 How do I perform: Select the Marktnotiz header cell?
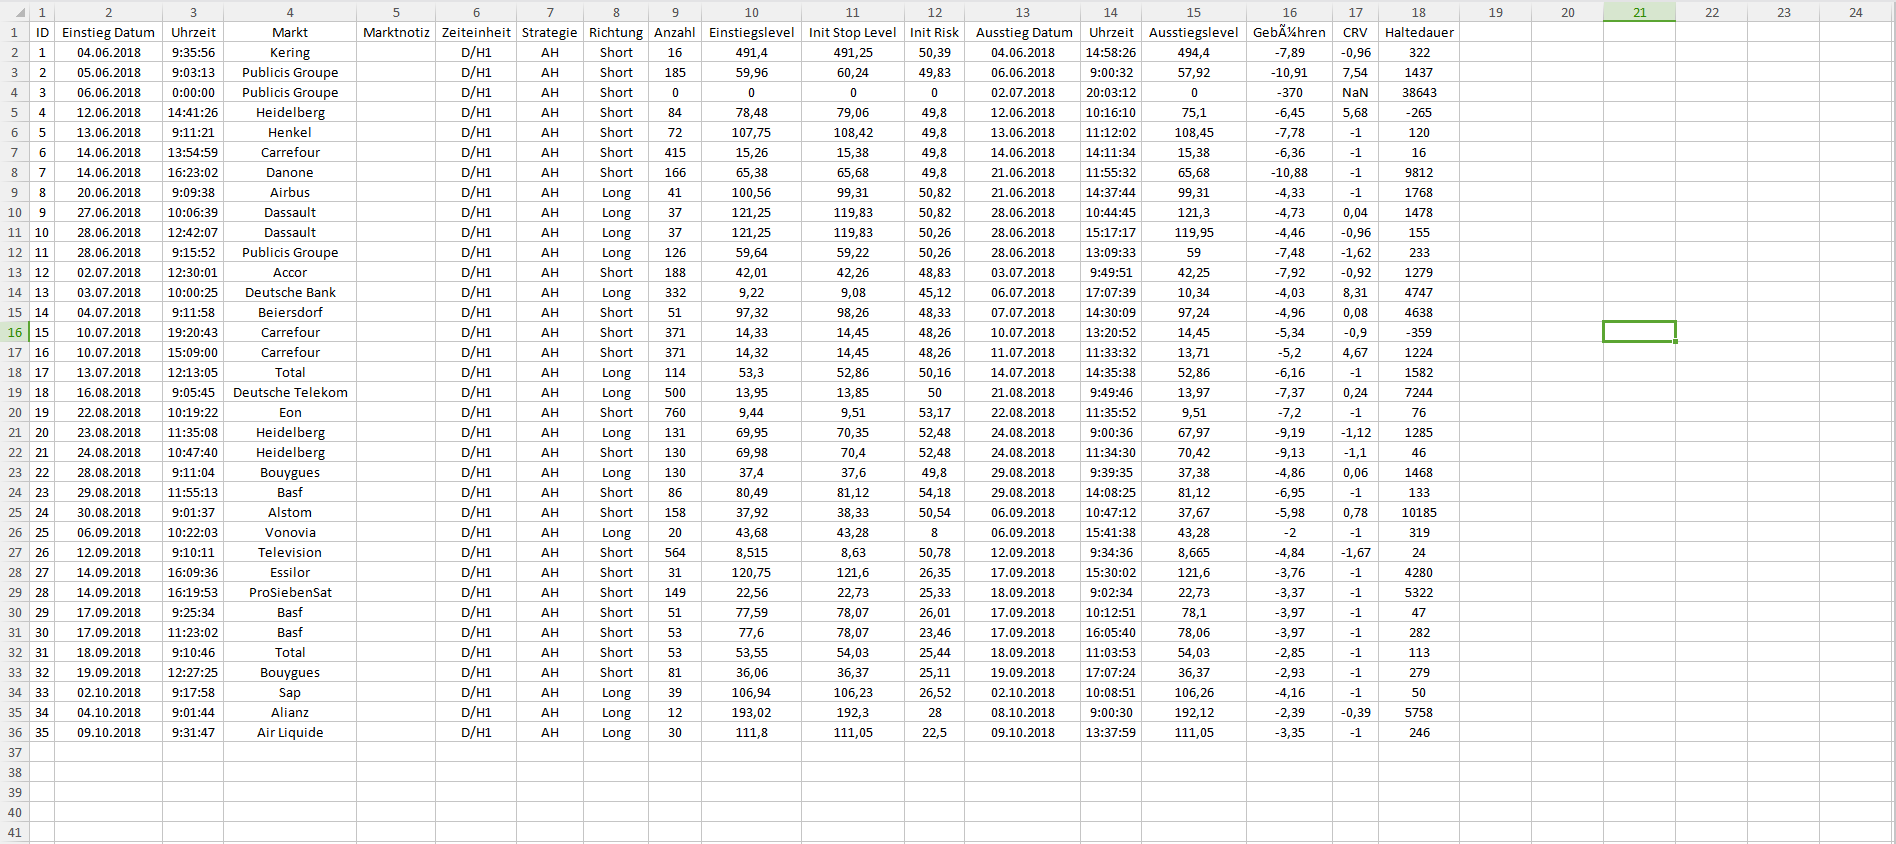click(x=396, y=32)
